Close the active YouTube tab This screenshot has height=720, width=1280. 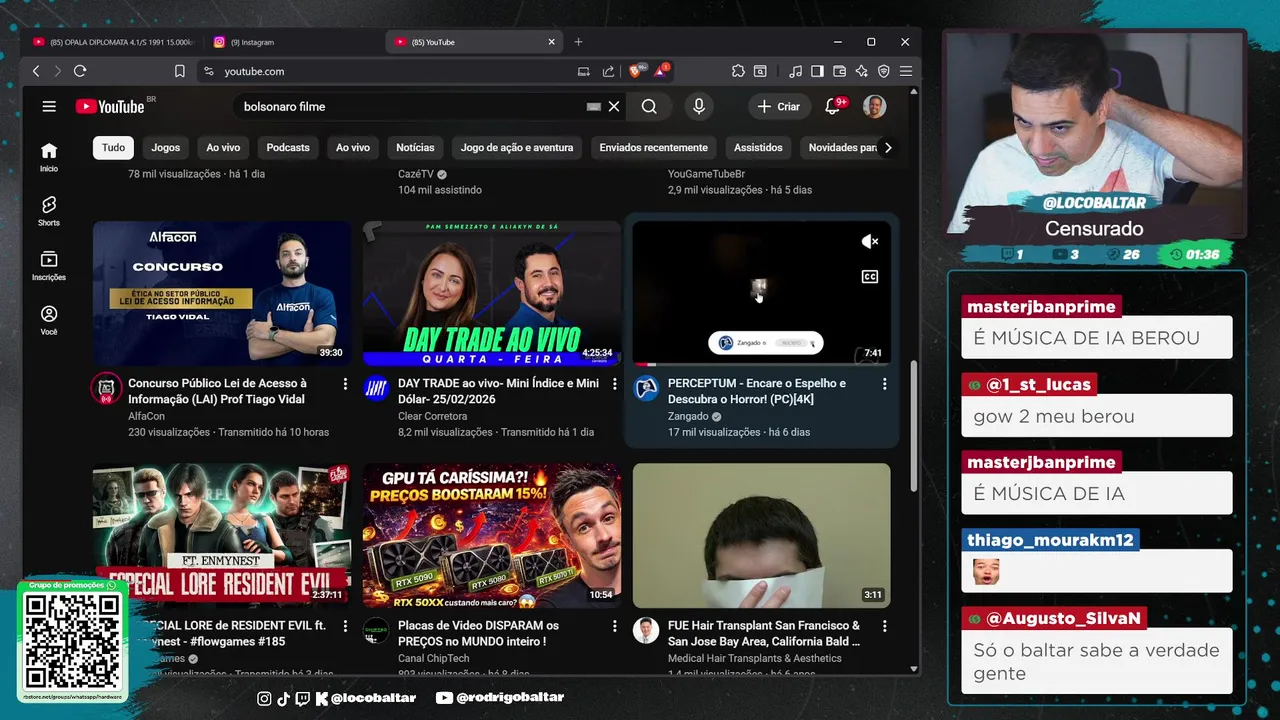(x=551, y=42)
